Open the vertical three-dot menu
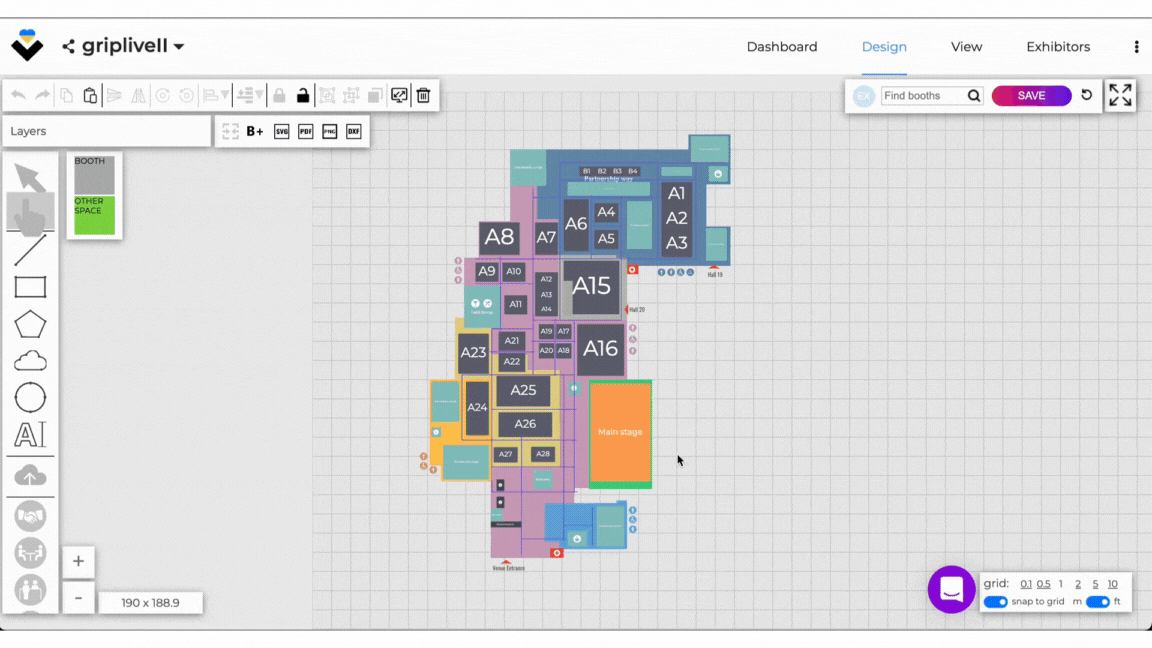 coord(1136,47)
